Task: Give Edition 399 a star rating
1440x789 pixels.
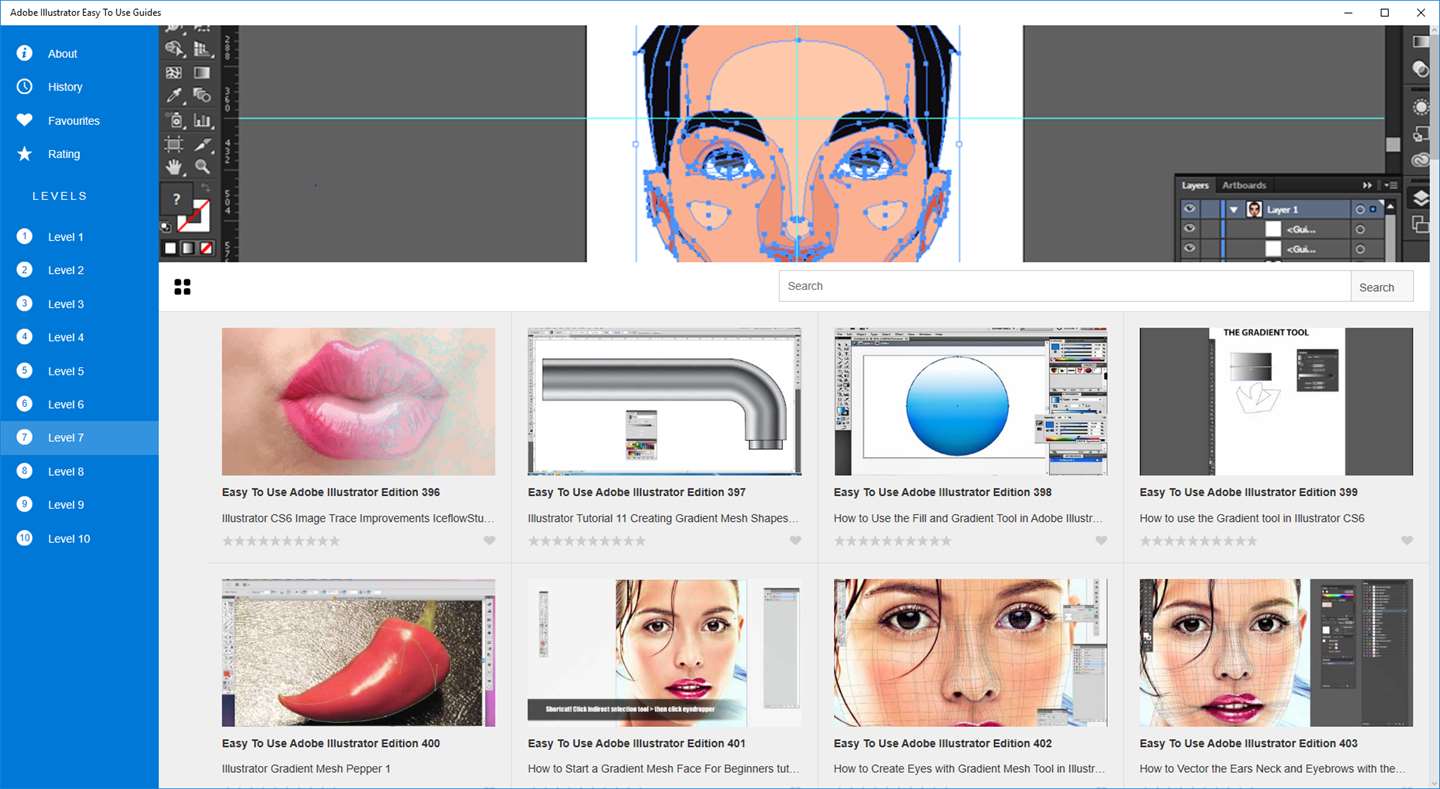Action: [x=1199, y=541]
